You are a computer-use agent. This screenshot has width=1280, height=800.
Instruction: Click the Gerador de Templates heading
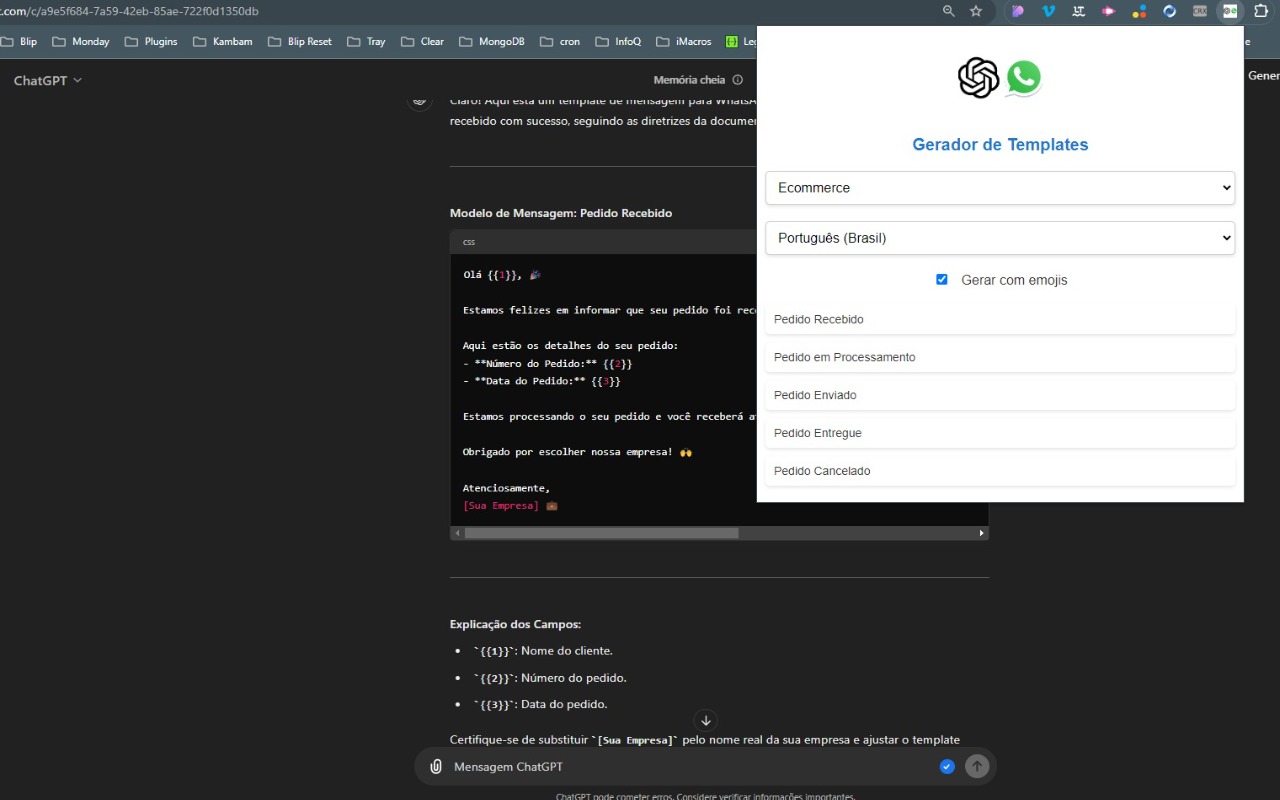point(1000,145)
